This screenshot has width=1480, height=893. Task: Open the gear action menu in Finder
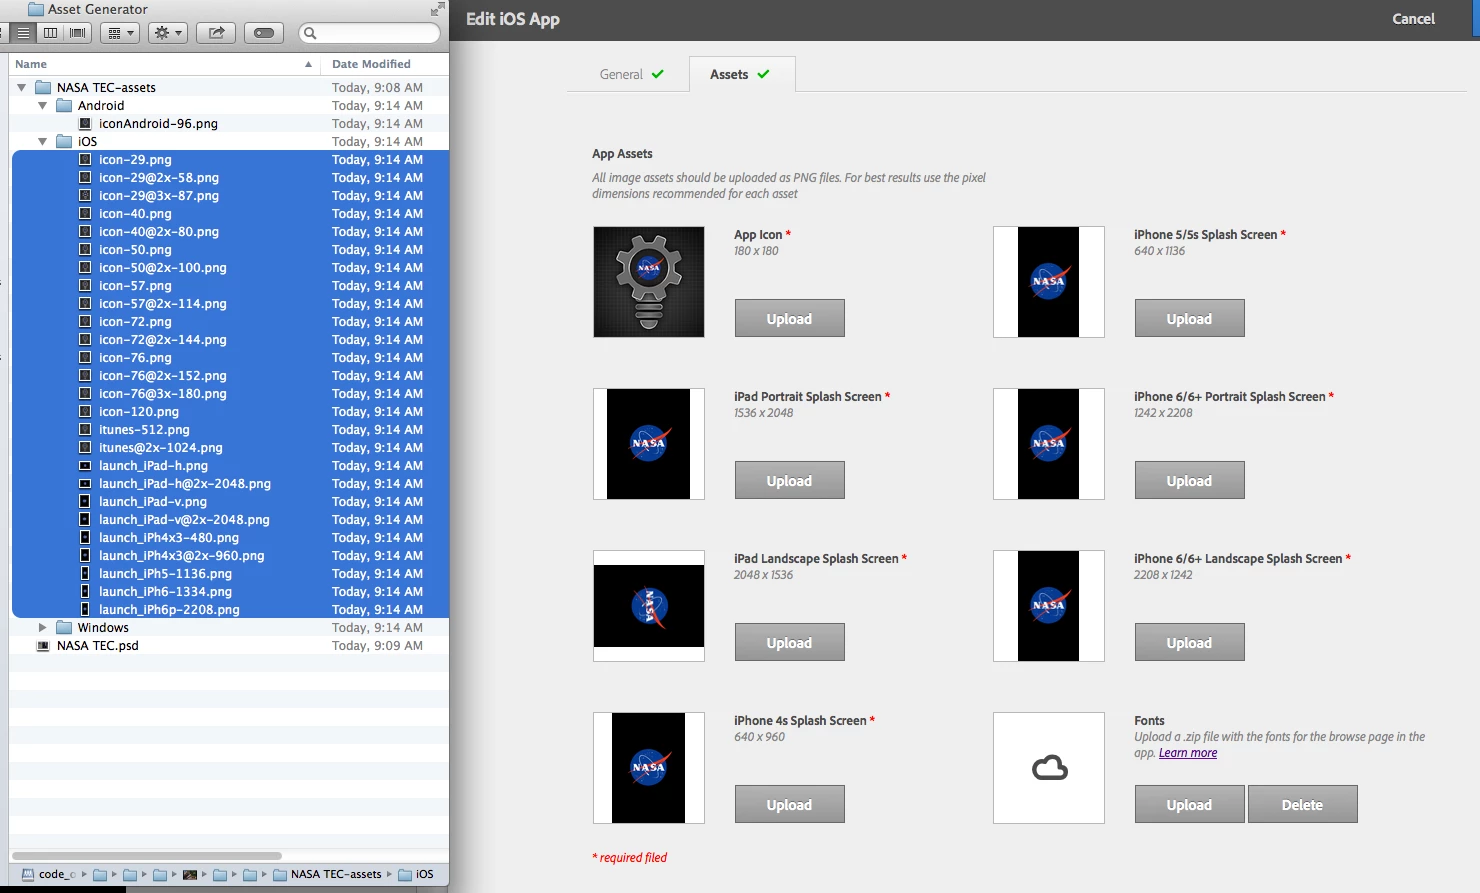[x=168, y=33]
